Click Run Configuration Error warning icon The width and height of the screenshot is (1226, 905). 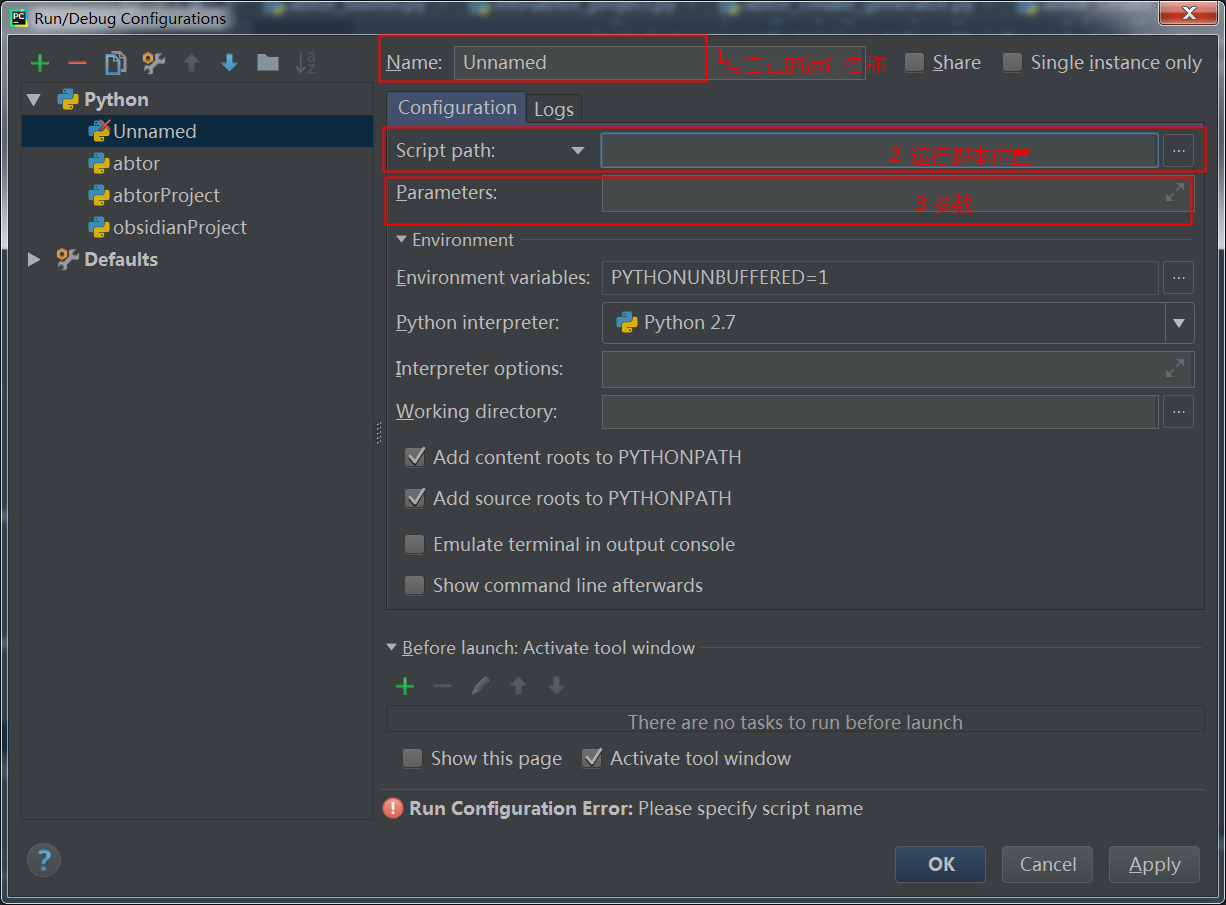tap(394, 809)
